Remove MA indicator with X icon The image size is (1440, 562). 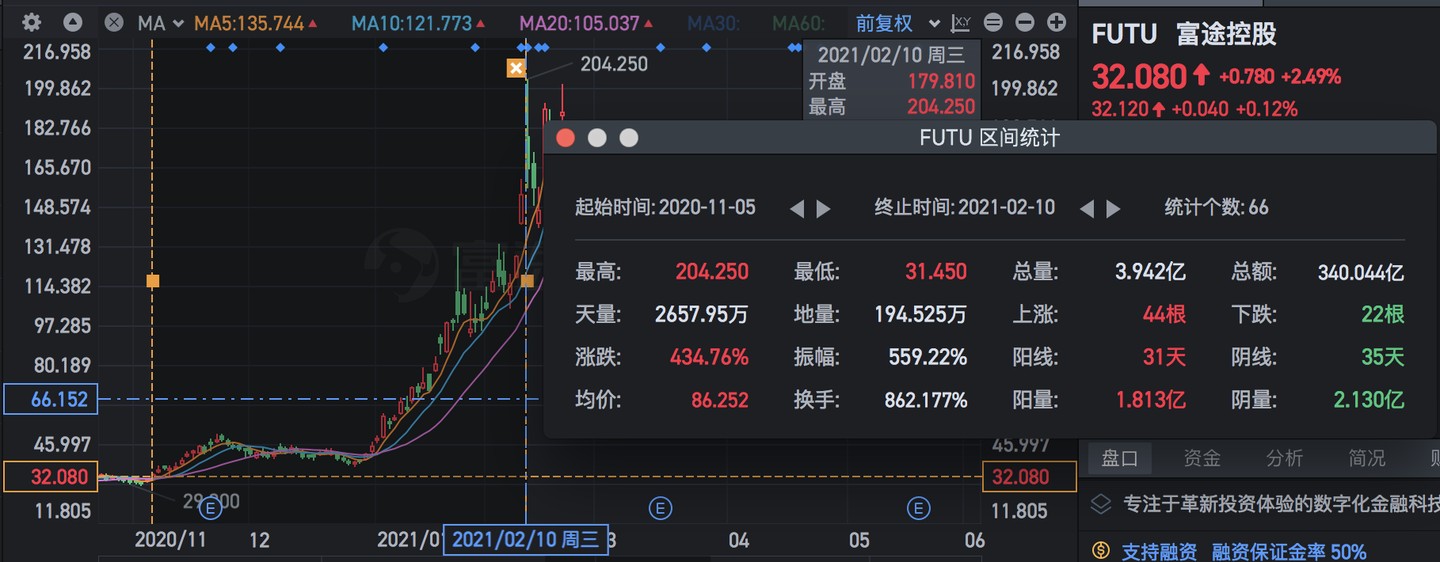tap(114, 22)
